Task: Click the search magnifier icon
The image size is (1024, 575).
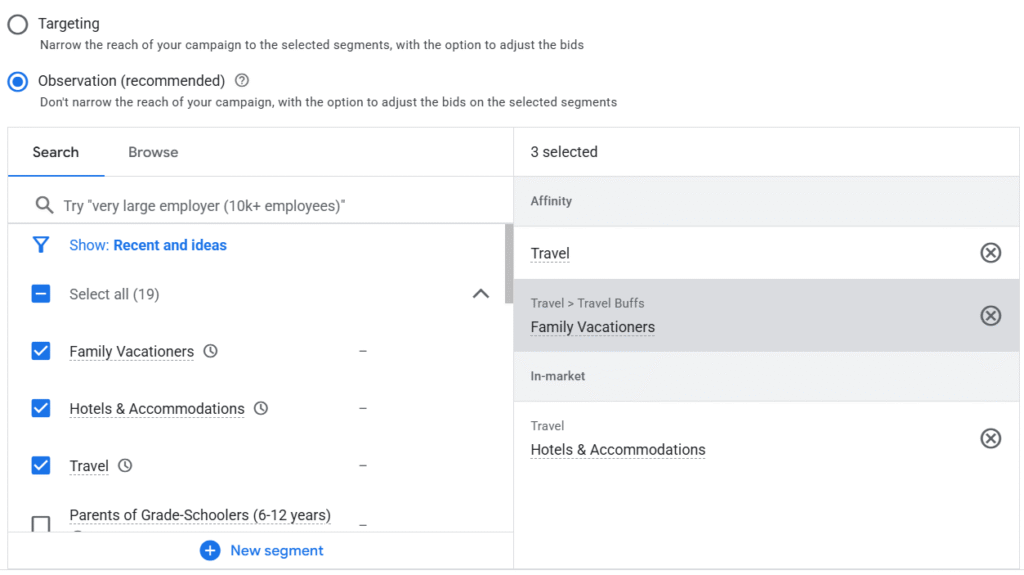Action: [x=44, y=205]
